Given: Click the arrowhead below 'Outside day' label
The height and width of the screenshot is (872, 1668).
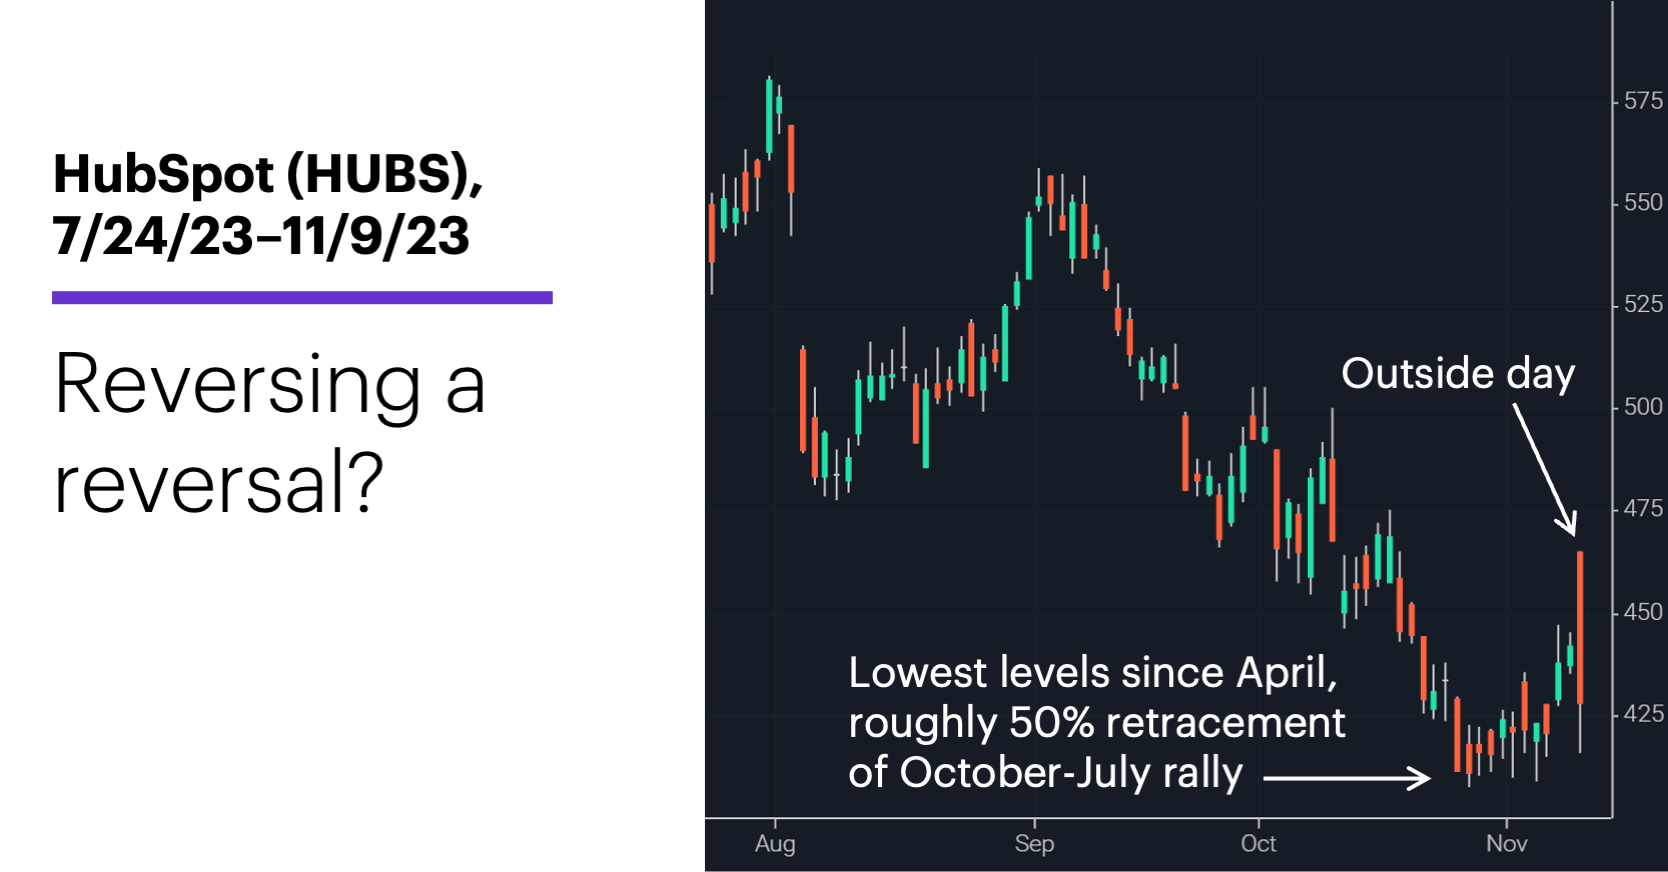Looking at the screenshot, I should click(x=1567, y=522).
